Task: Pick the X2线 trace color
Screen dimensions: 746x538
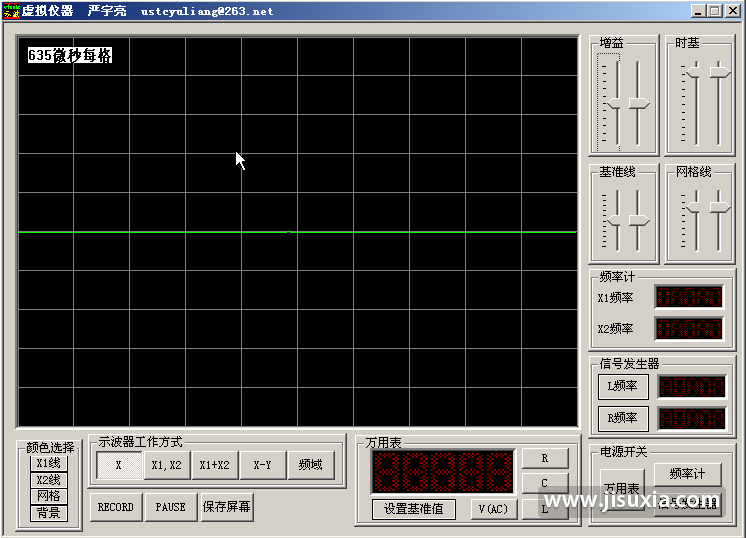Action: pyautogui.click(x=48, y=480)
